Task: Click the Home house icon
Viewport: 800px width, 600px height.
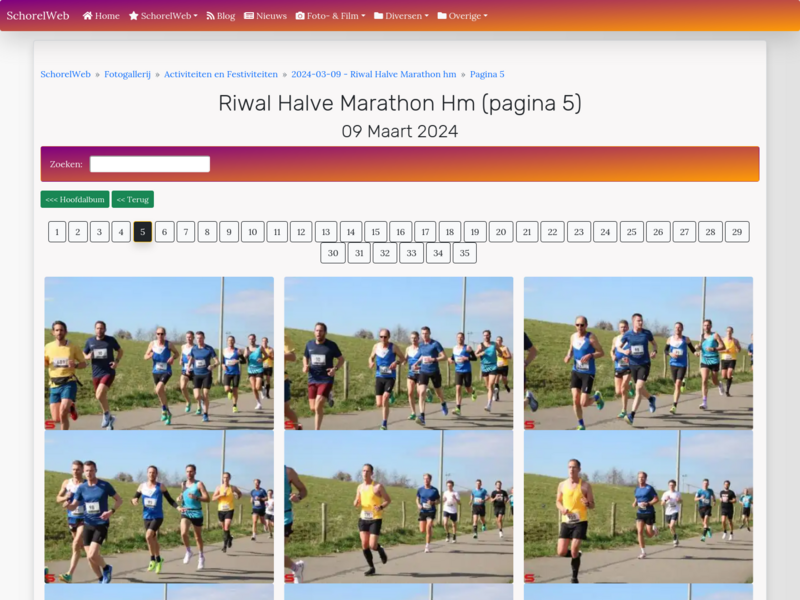Action: click(x=87, y=16)
